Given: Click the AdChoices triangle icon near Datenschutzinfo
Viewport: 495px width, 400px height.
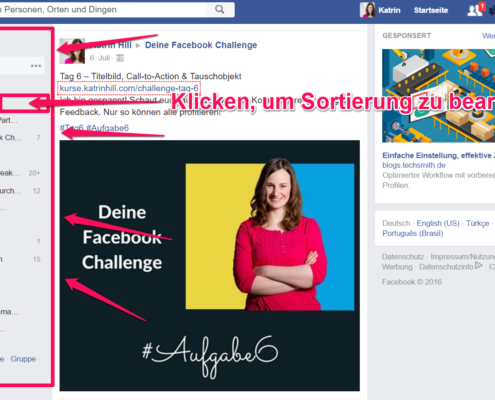Looking at the screenshot, I should click(x=478, y=266).
